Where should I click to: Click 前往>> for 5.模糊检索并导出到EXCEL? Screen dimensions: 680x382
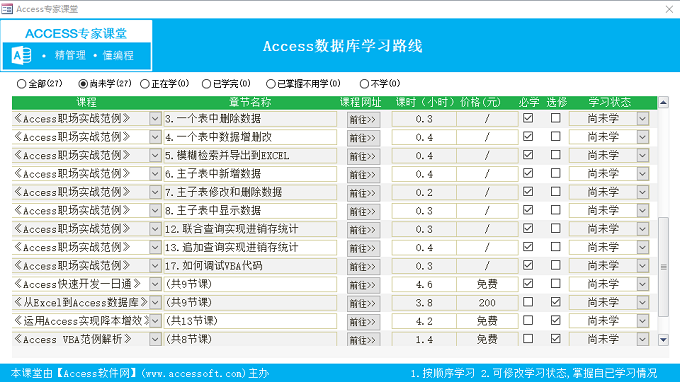coord(363,157)
